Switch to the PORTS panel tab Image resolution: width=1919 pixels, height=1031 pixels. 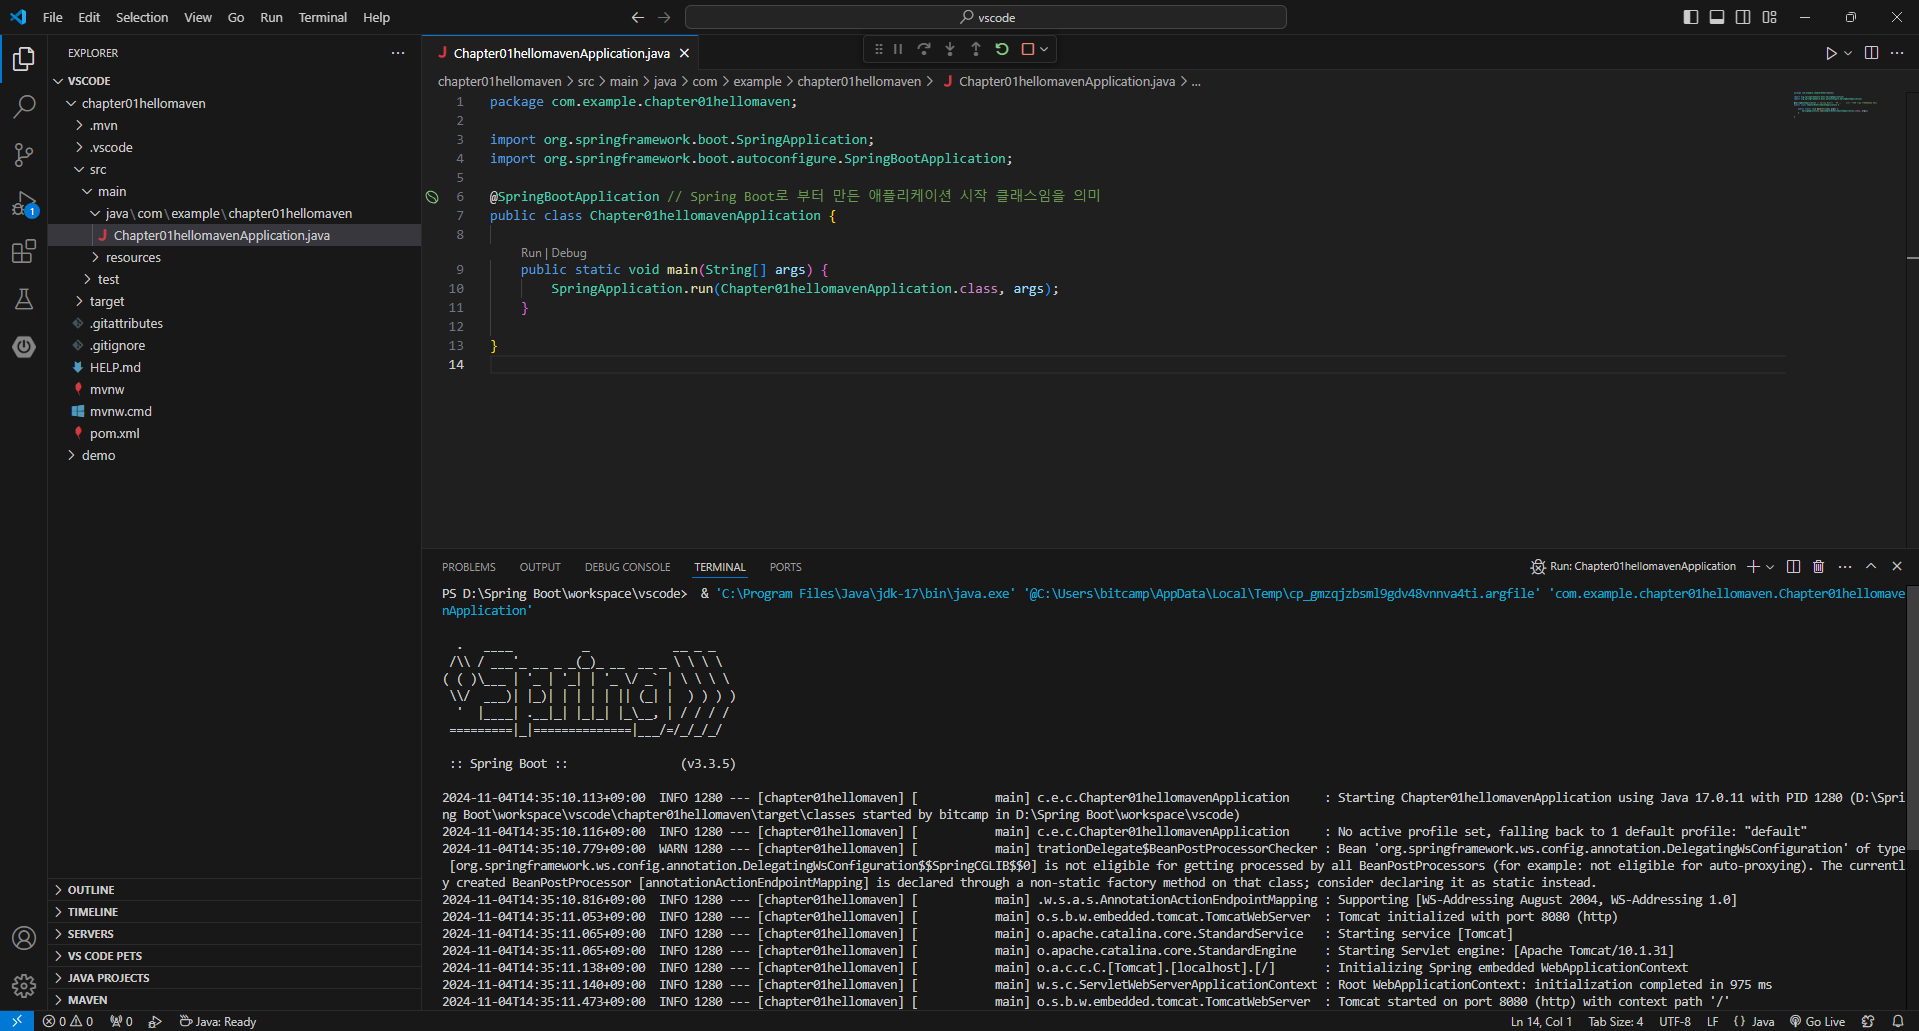pyautogui.click(x=786, y=567)
